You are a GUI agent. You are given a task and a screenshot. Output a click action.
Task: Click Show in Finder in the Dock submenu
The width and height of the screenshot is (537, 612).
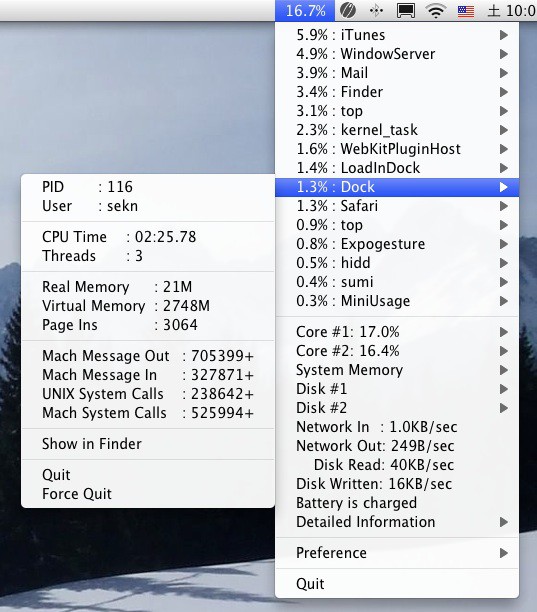[148, 444]
